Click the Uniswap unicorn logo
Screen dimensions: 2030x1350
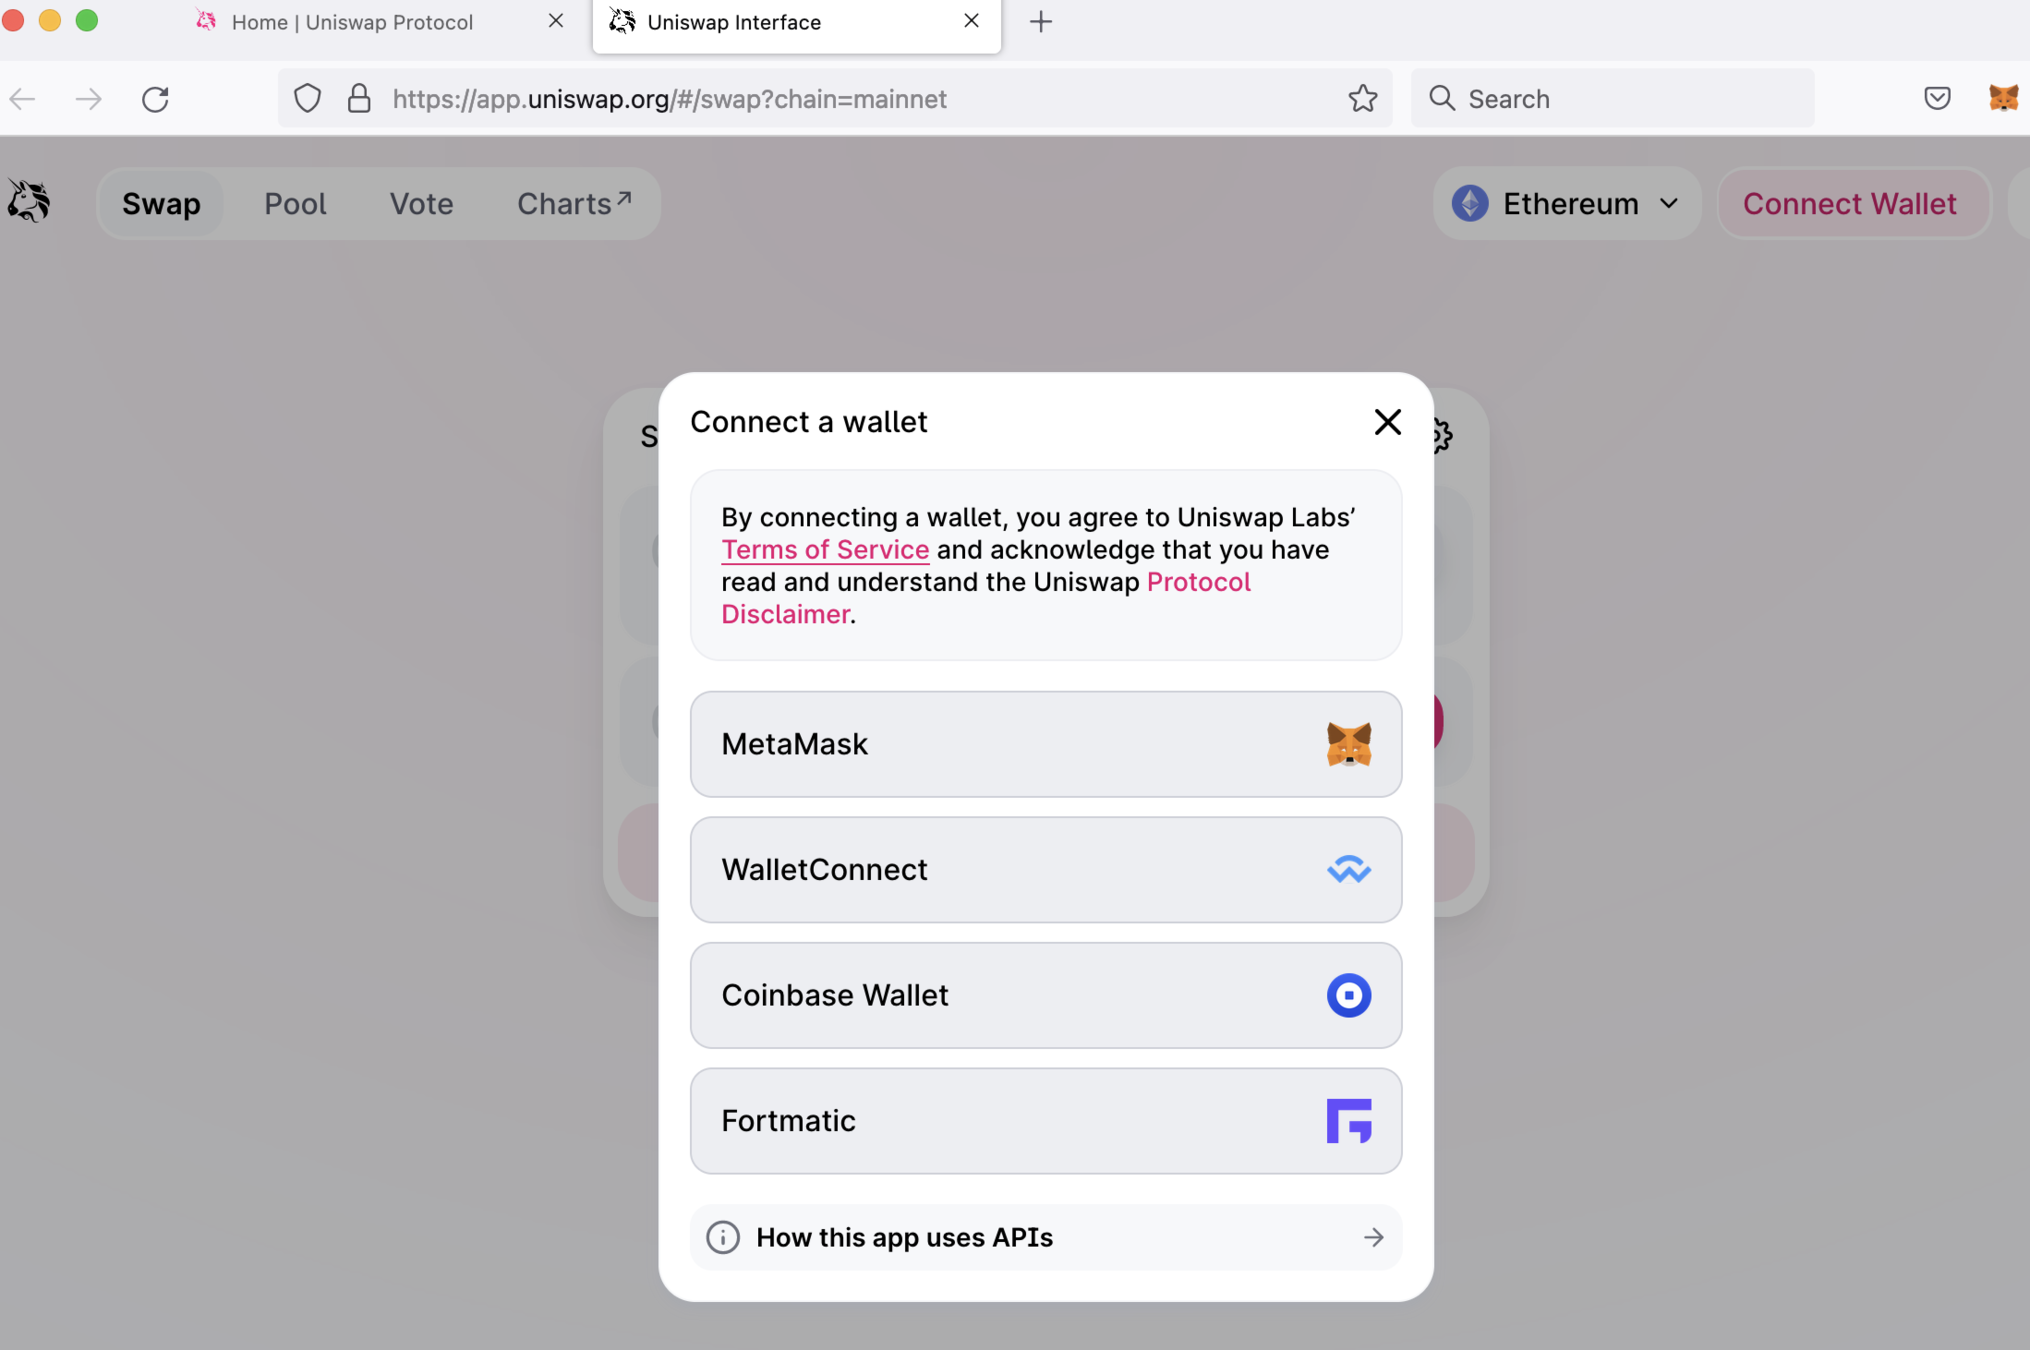[x=29, y=202]
